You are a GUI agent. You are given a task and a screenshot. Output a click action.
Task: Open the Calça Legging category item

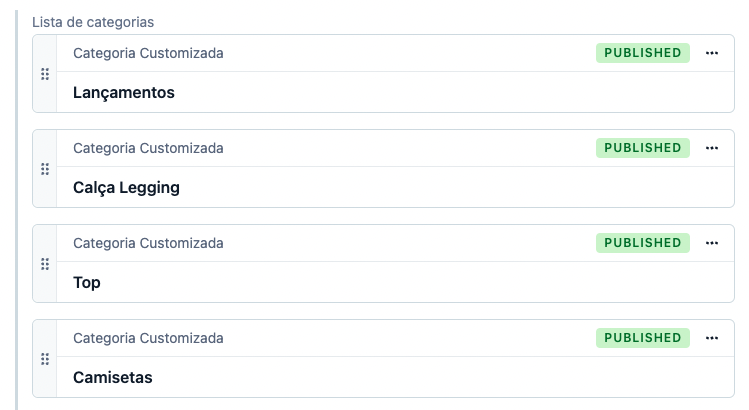coord(126,188)
